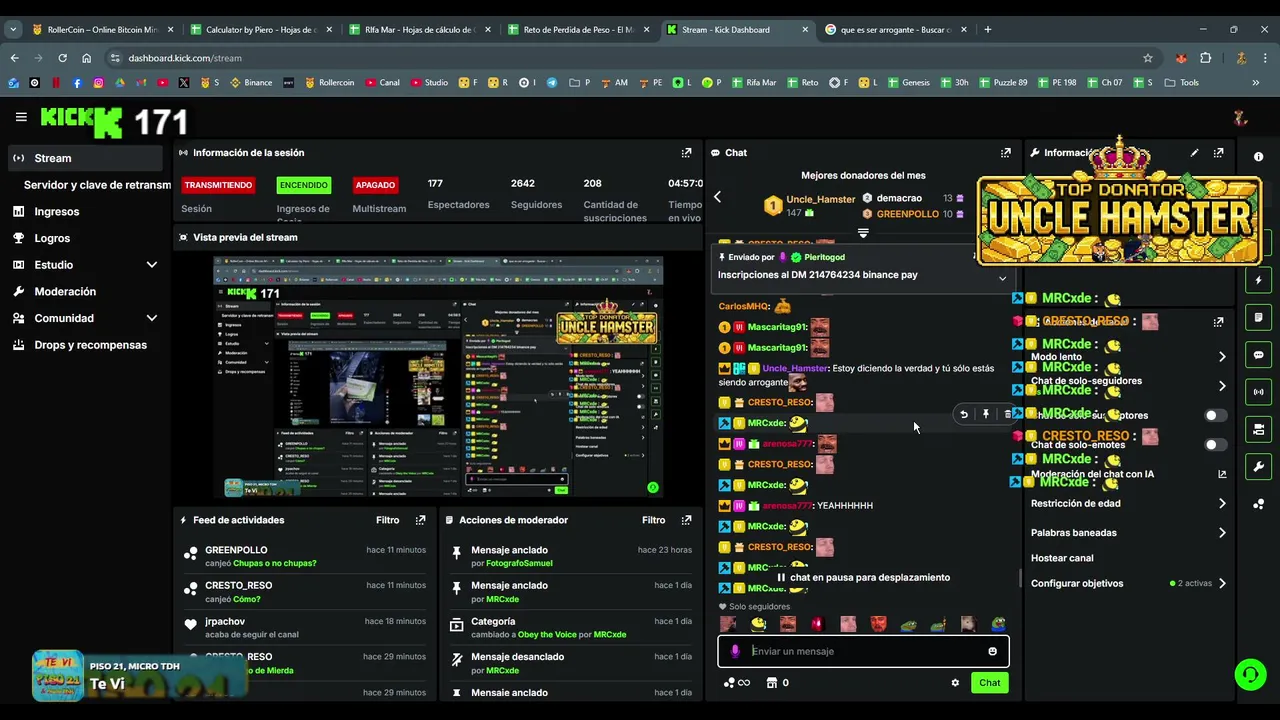Open Moderación del chat con IA link

1222,474
